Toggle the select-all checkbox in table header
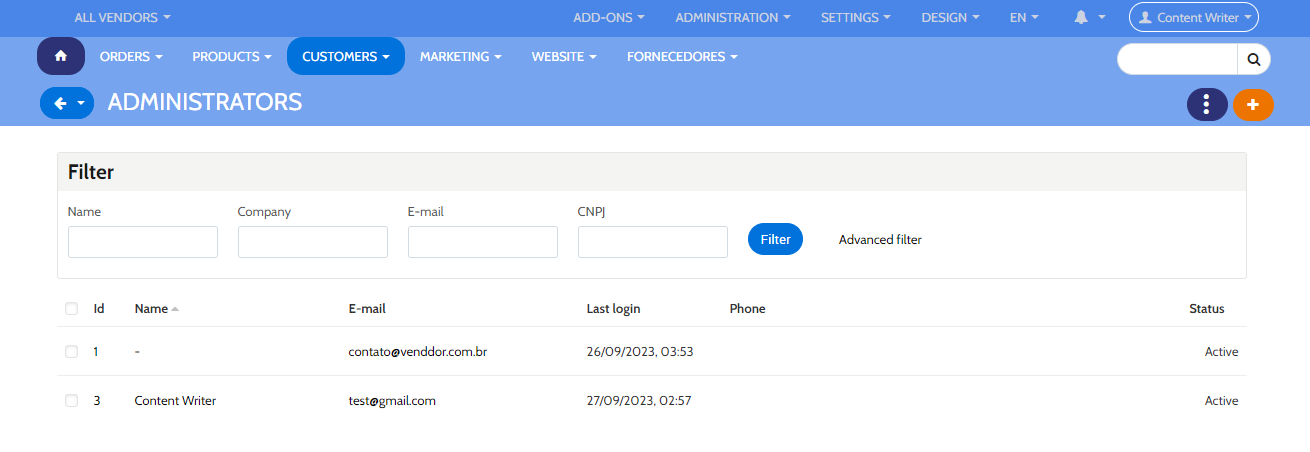 71,309
